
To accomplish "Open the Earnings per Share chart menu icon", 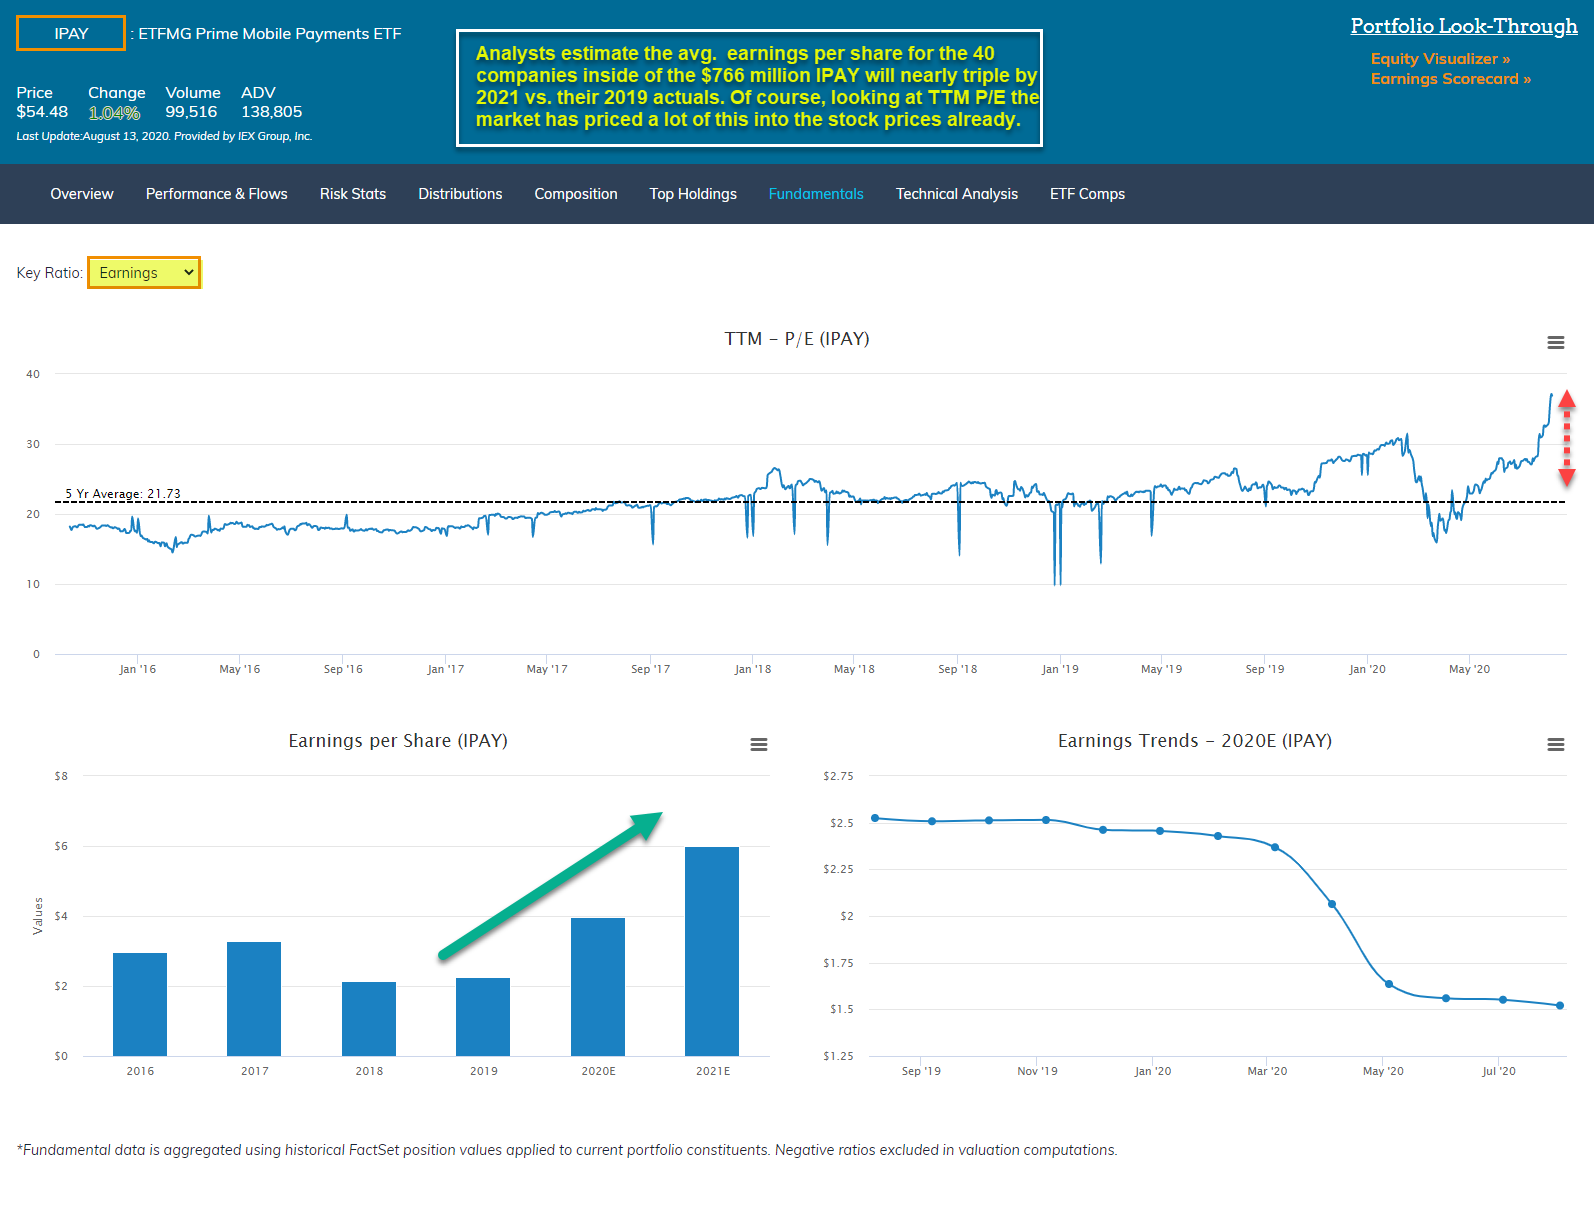I will tap(759, 744).
